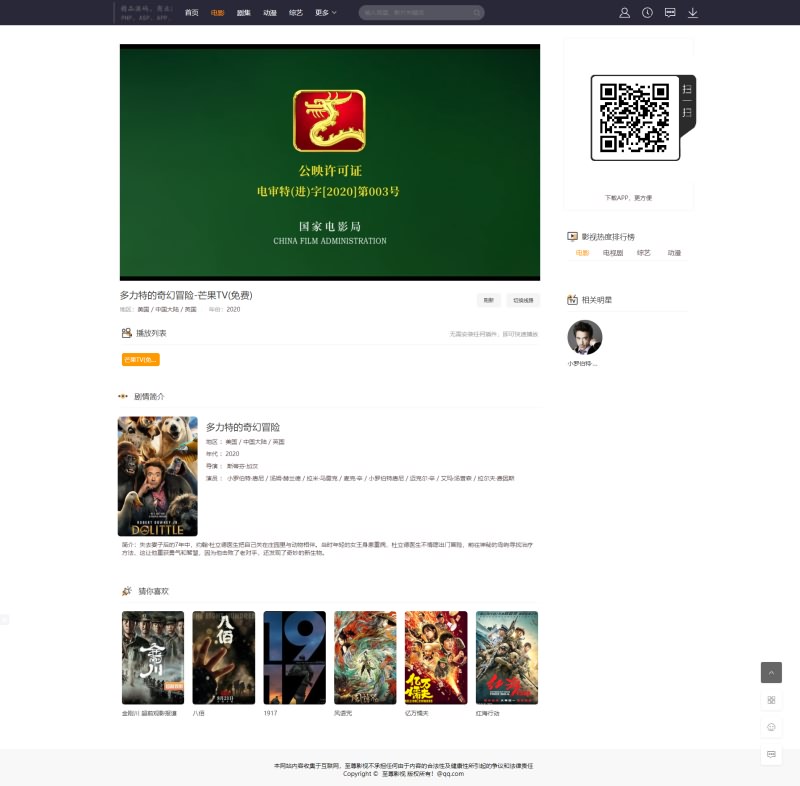The width and height of the screenshot is (800, 786).
Task: Click the Dolittle movie poster
Action: (158, 476)
